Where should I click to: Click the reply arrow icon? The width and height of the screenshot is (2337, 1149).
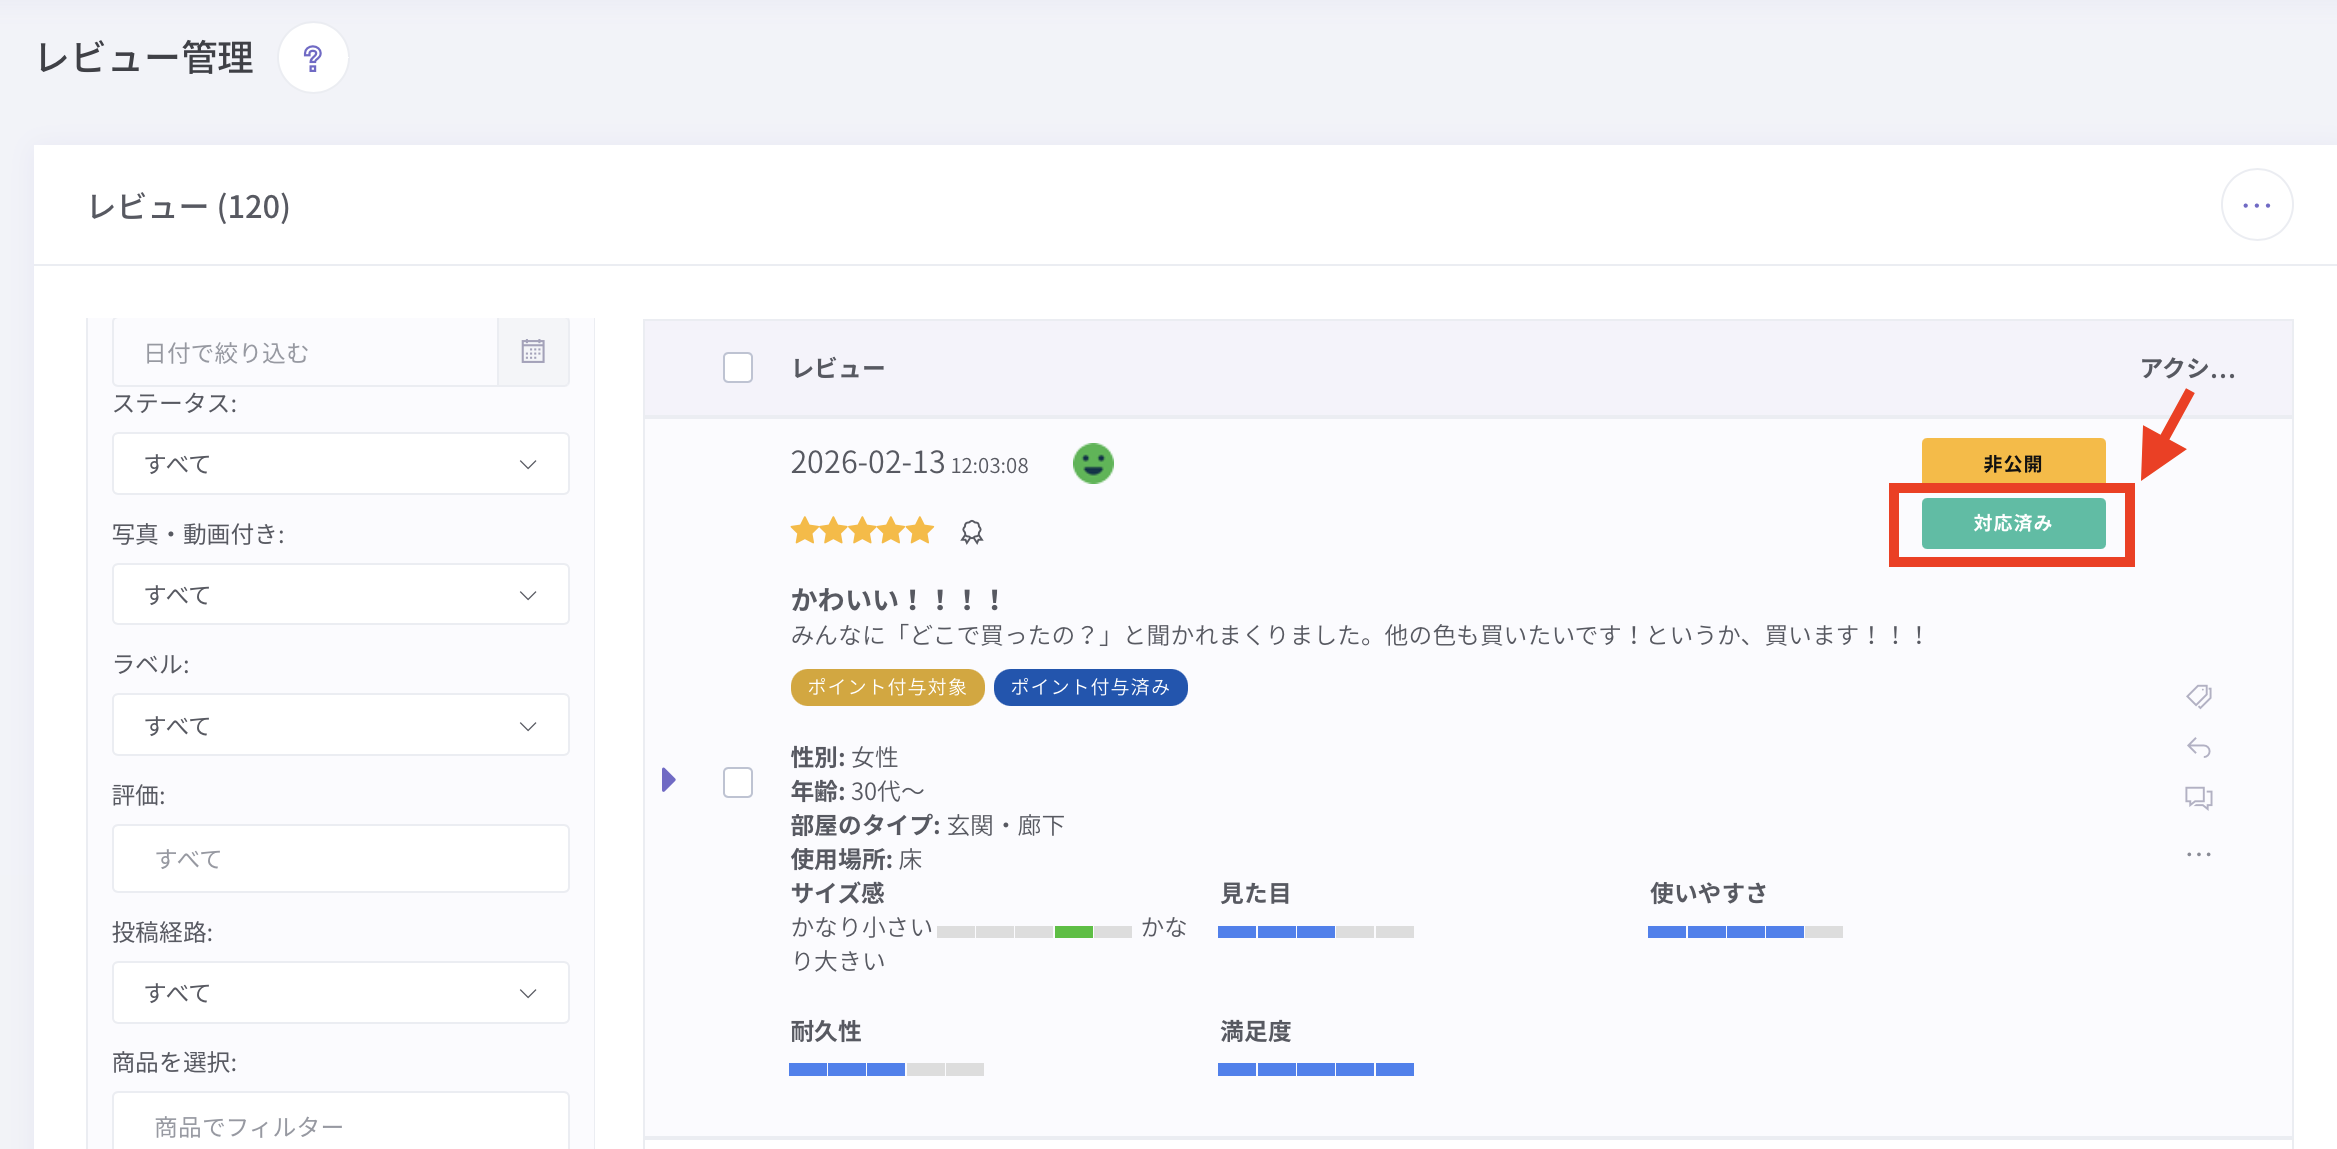(2198, 747)
